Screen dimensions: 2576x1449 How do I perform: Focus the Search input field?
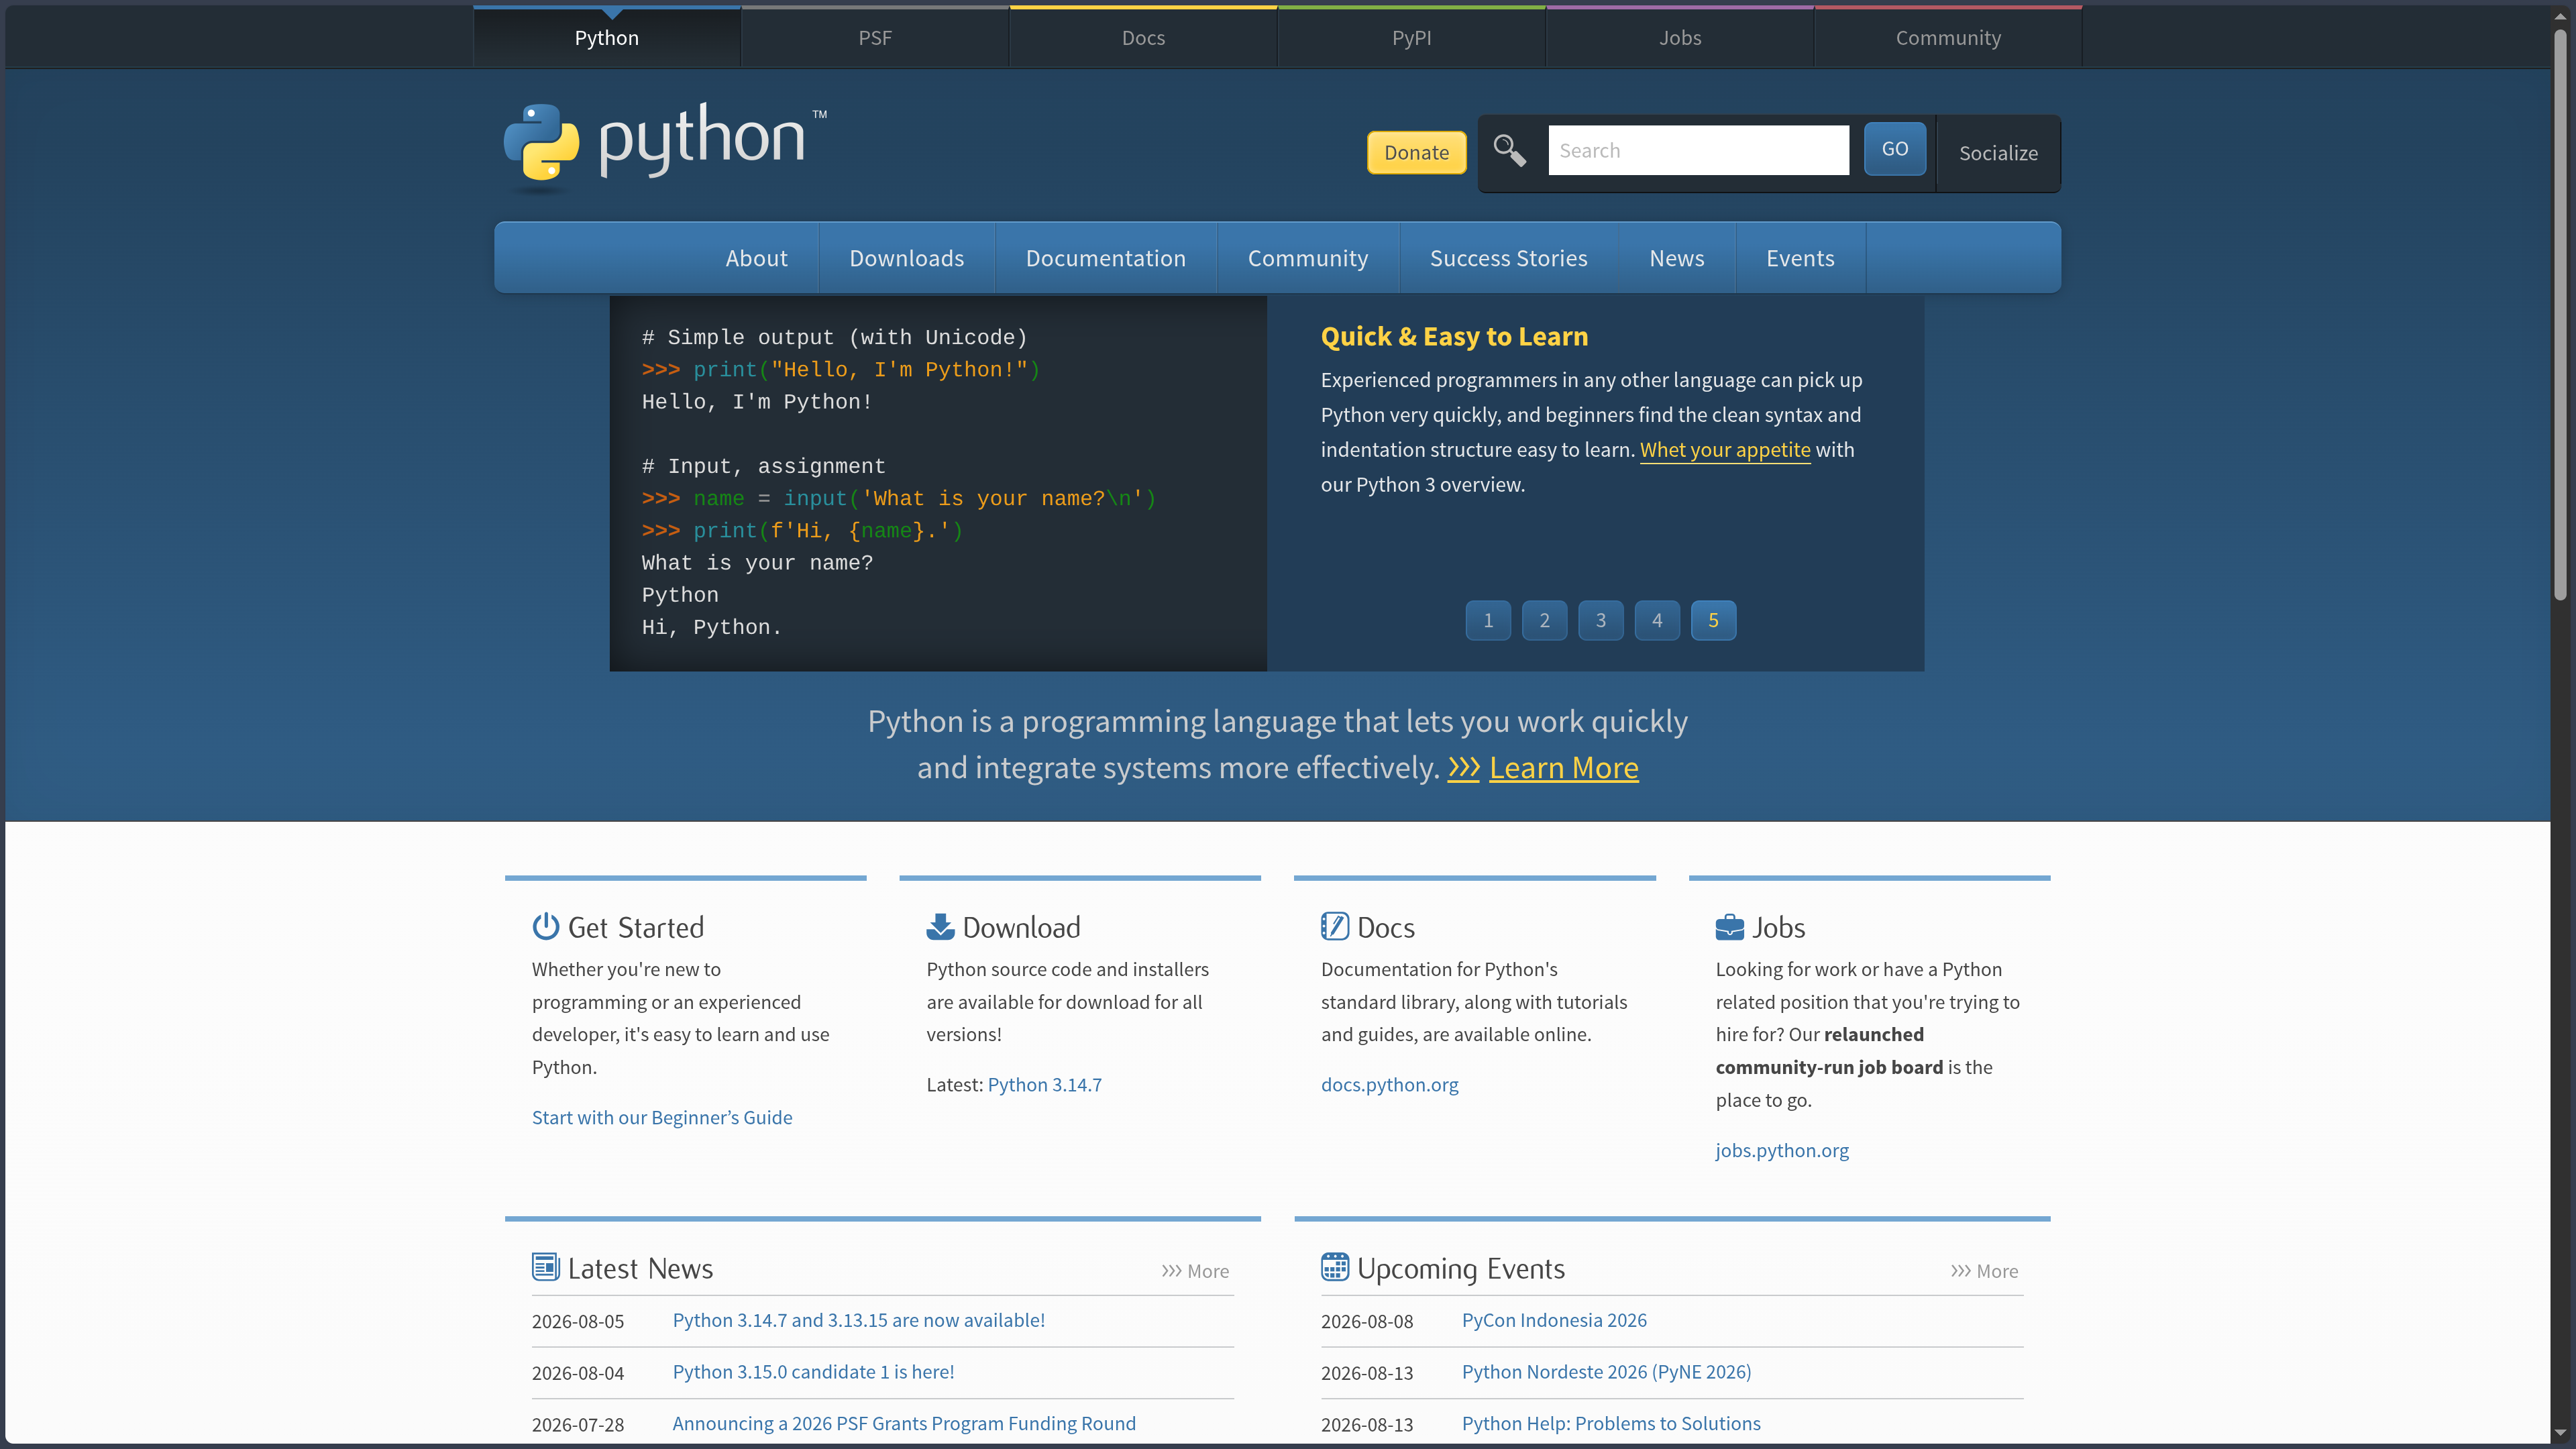click(1698, 150)
